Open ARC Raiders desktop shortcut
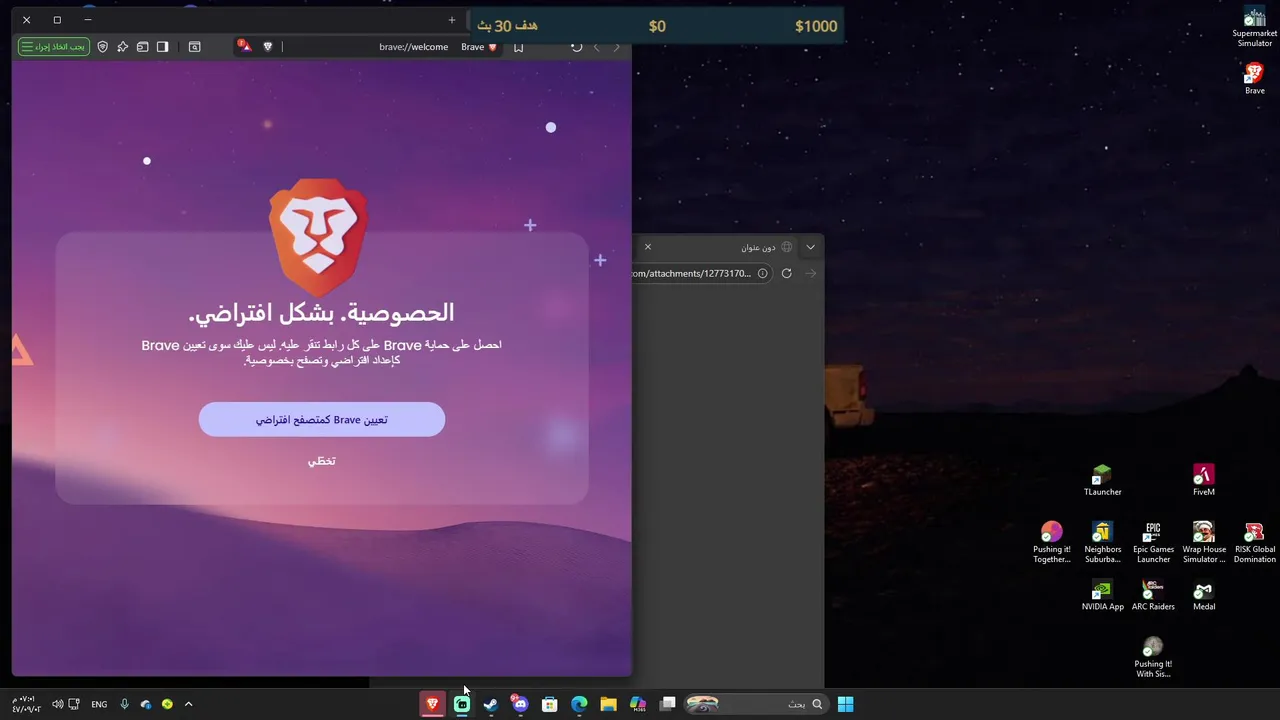This screenshot has height=720, width=1280. point(1153,595)
